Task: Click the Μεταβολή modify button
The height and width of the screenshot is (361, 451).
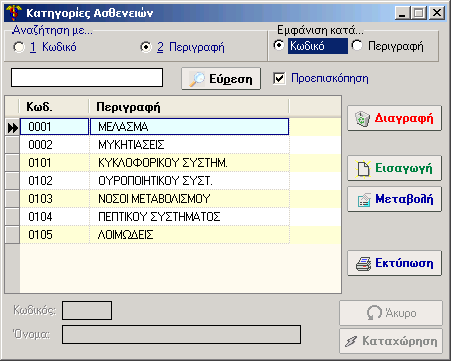Action: [x=395, y=199]
